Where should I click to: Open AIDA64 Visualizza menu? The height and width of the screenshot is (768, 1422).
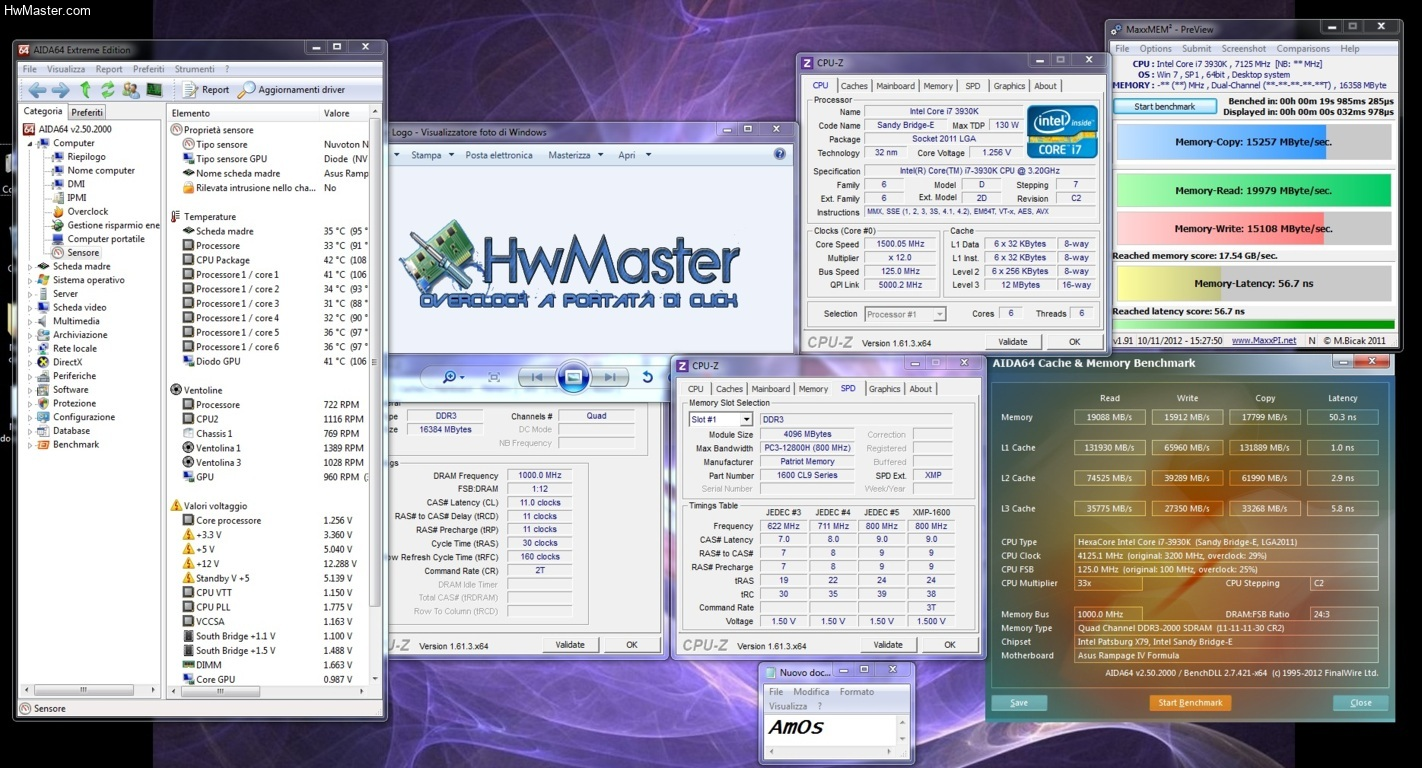(x=66, y=69)
